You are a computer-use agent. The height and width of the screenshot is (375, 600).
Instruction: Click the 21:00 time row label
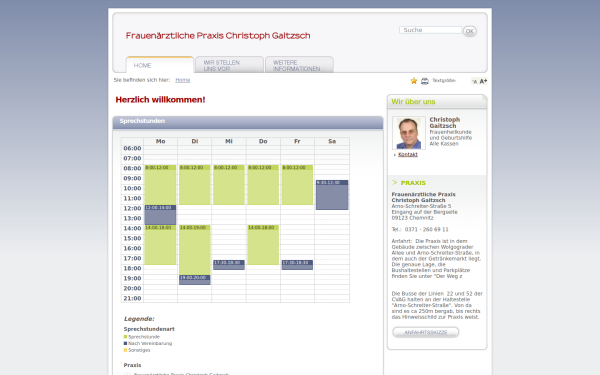[x=132, y=298]
